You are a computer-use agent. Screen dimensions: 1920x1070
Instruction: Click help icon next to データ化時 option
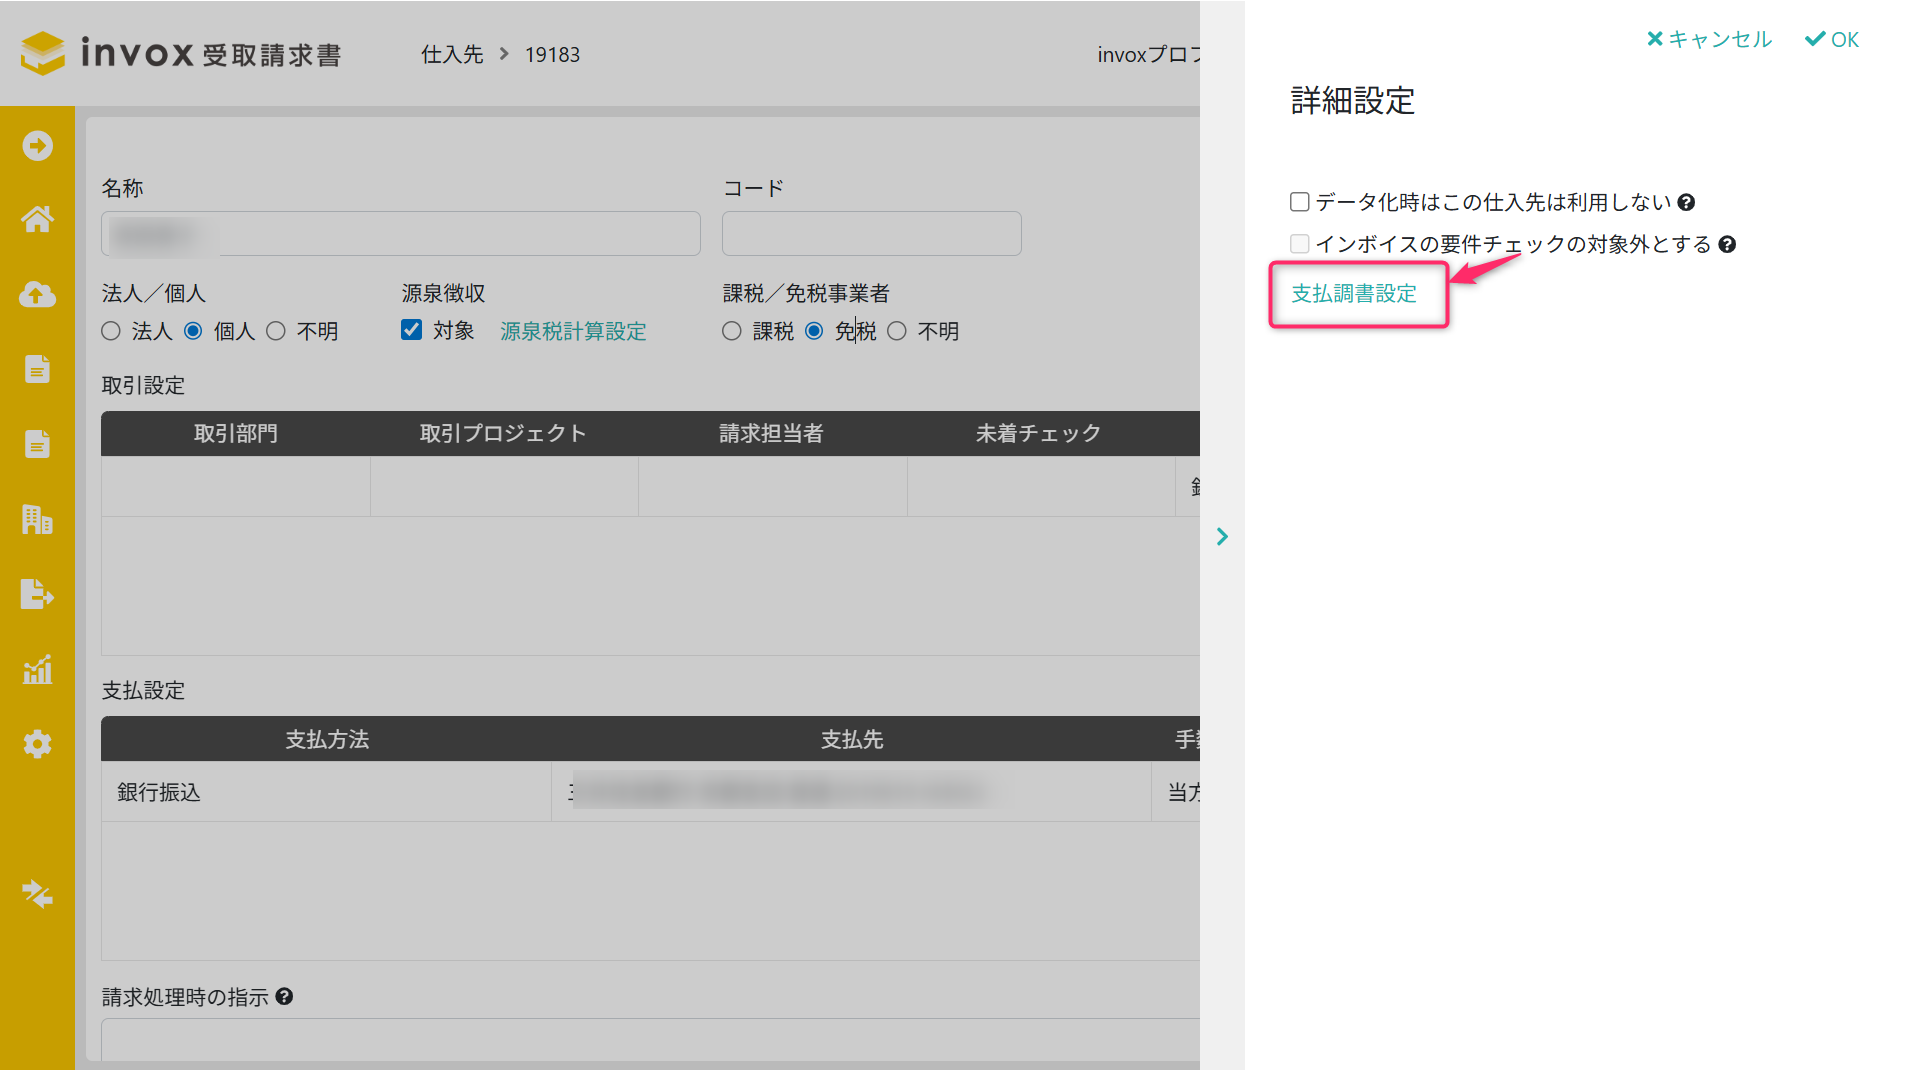click(1686, 203)
